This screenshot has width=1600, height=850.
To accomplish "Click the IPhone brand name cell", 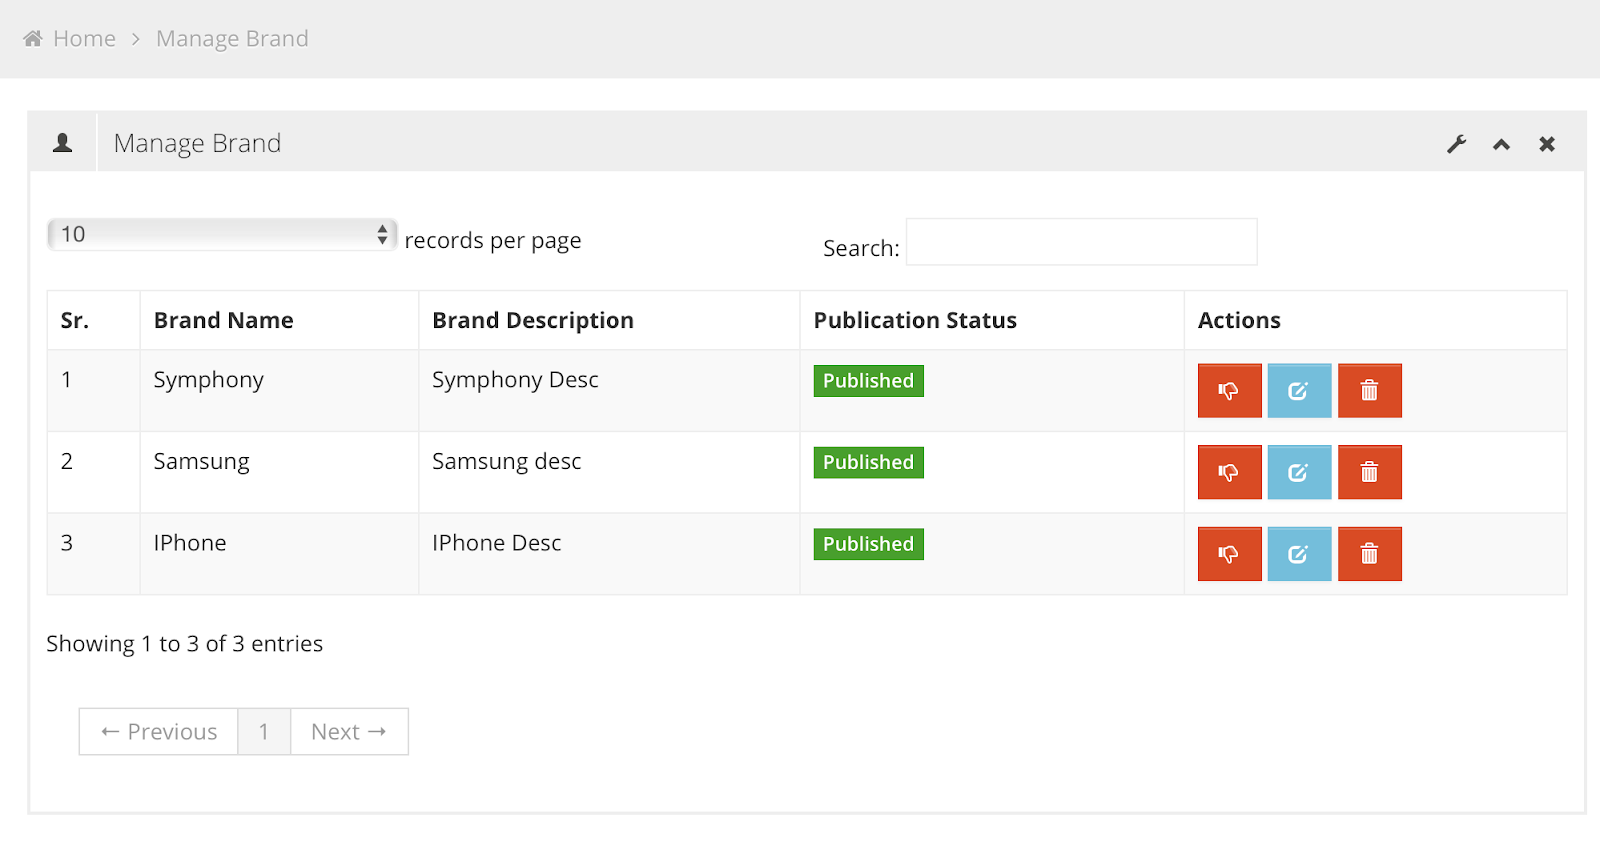I will point(279,554).
